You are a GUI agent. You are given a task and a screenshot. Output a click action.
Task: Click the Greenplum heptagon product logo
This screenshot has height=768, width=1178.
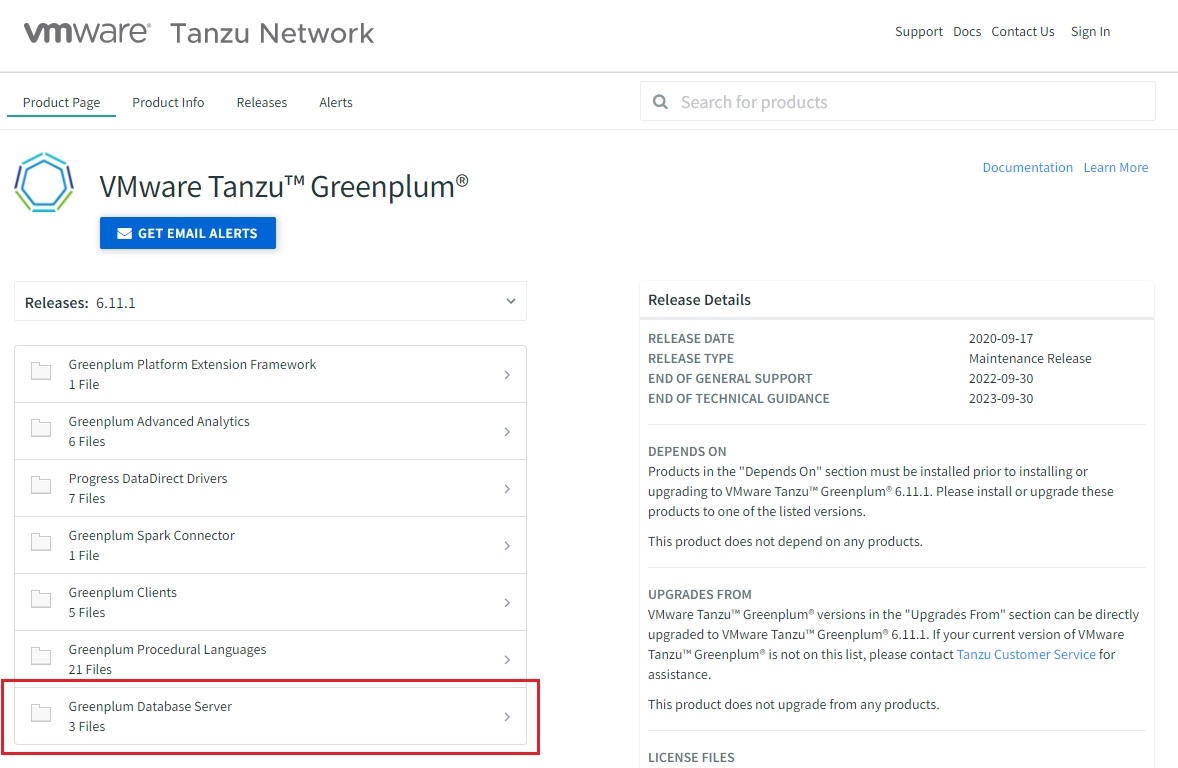pyautogui.click(x=44, y=183)
